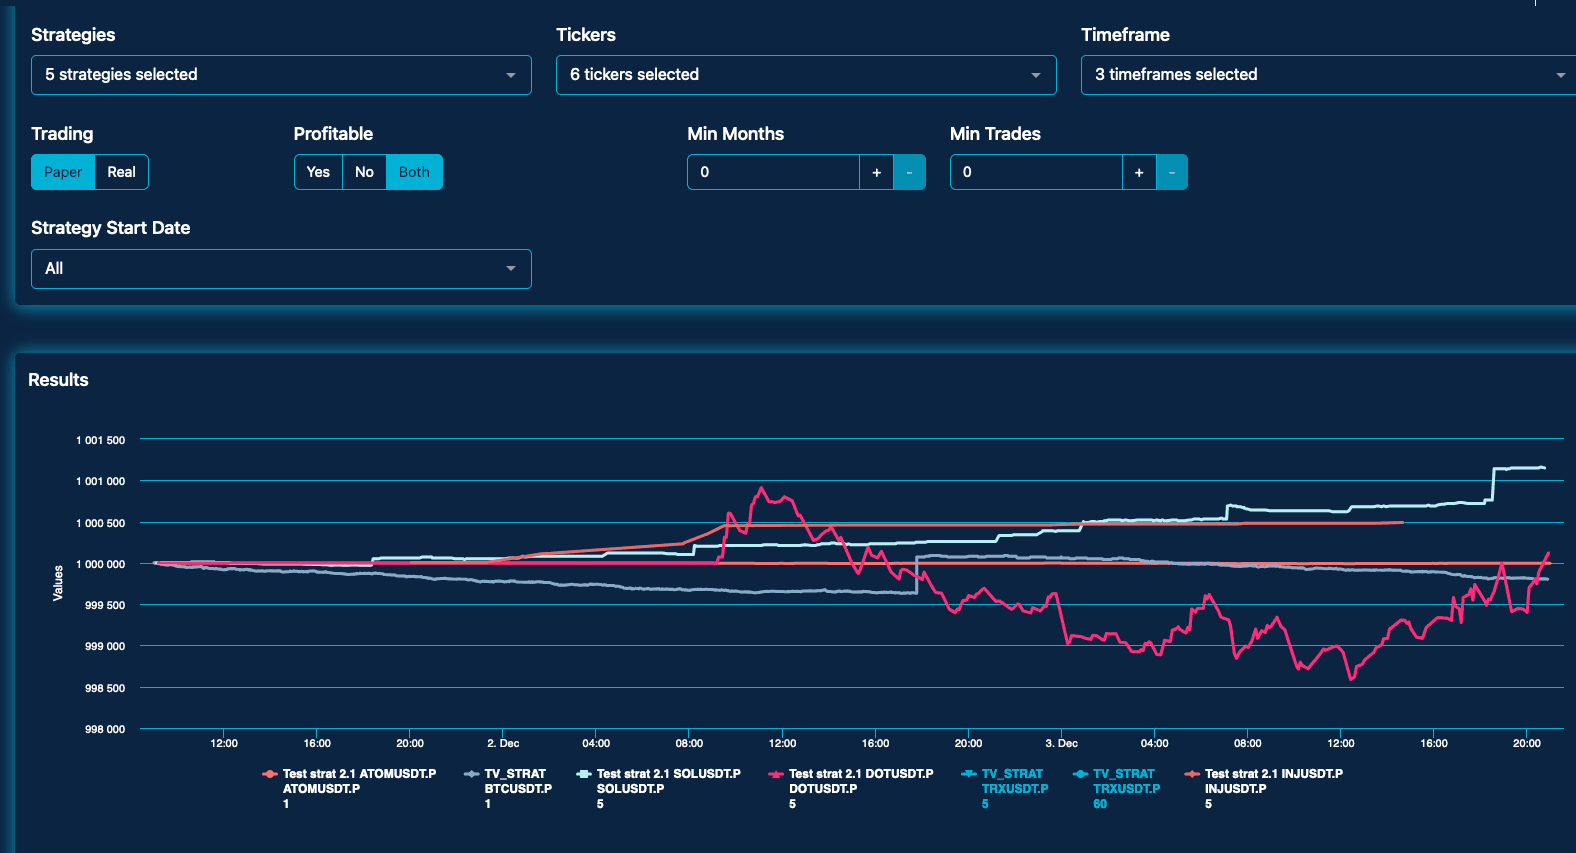
Task: Click the Tickers dropdown arrow icon
Action: click(x=1036, y=75)
